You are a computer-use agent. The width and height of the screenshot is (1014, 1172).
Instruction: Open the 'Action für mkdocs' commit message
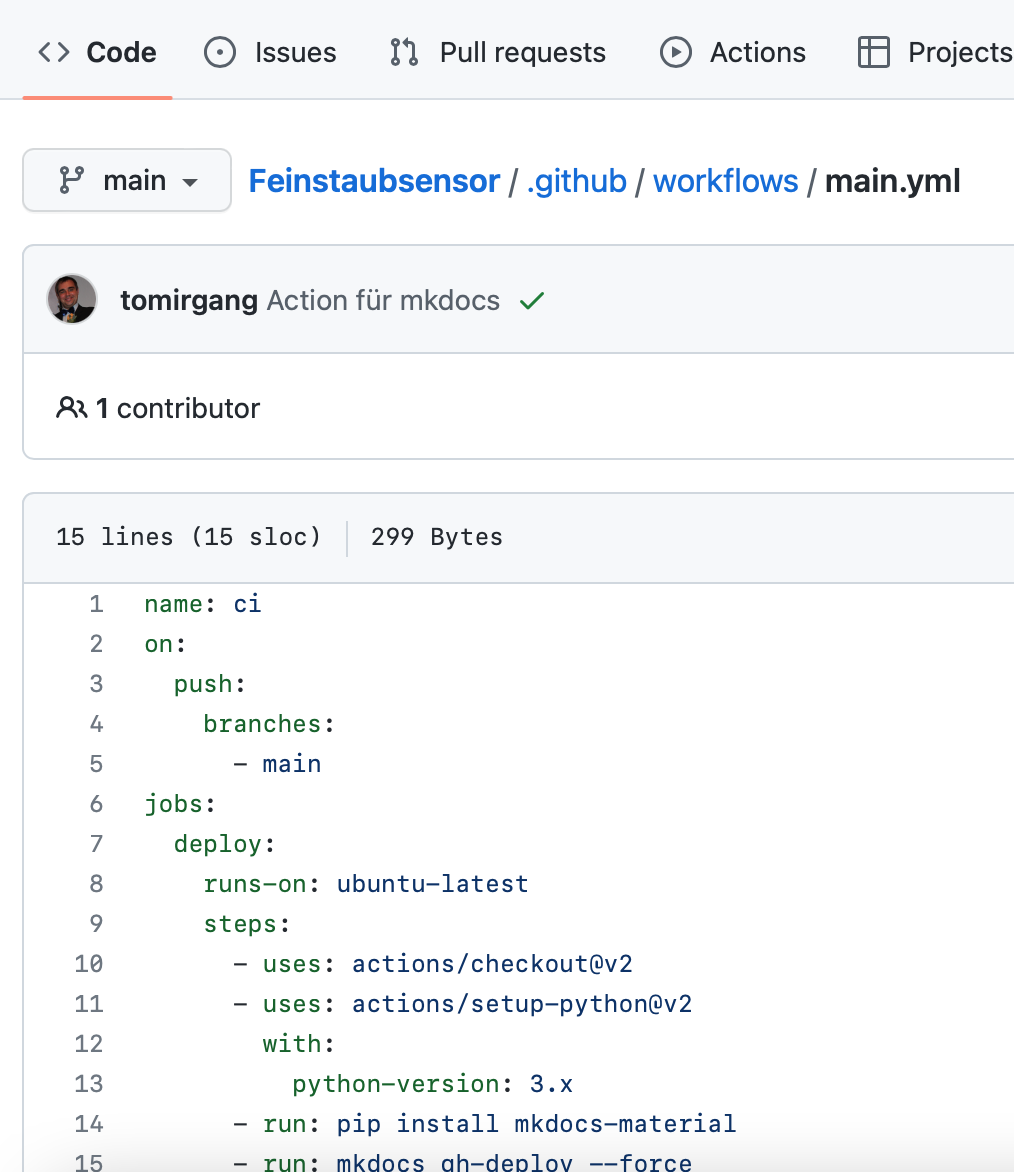point(383,300)
